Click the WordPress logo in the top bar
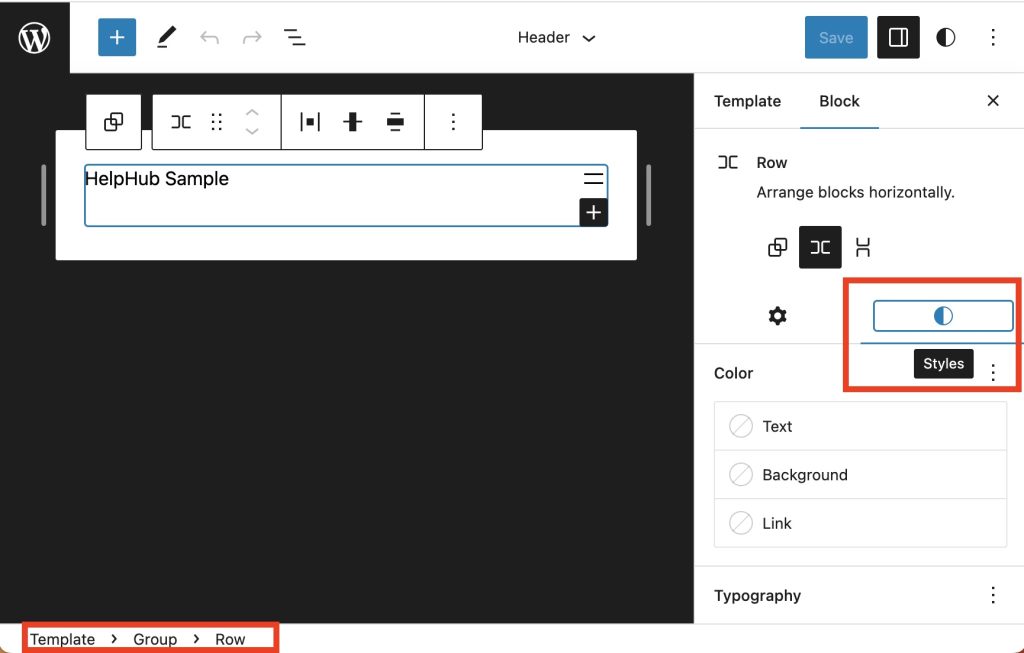 point(35,37)
